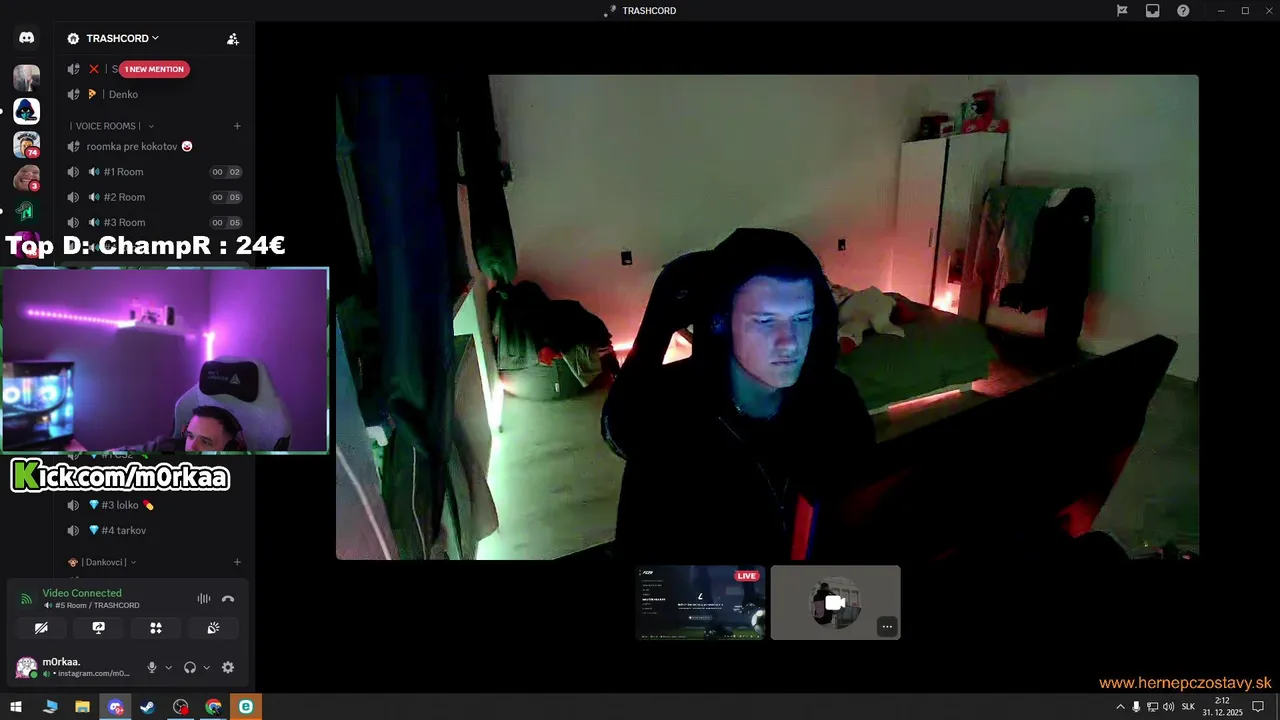Open more options on participant tile
The image size is (1280, 720).
[x=887, y=627]
